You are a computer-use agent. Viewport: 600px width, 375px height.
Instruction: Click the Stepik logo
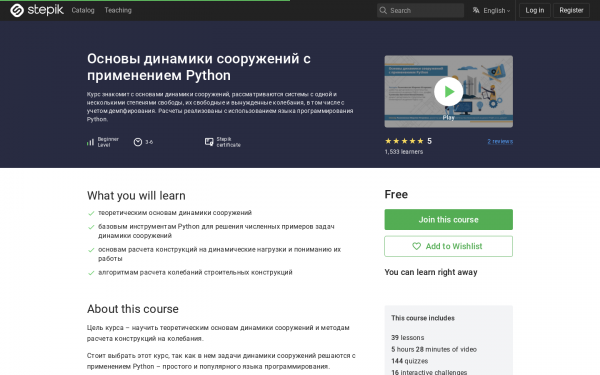37,10
